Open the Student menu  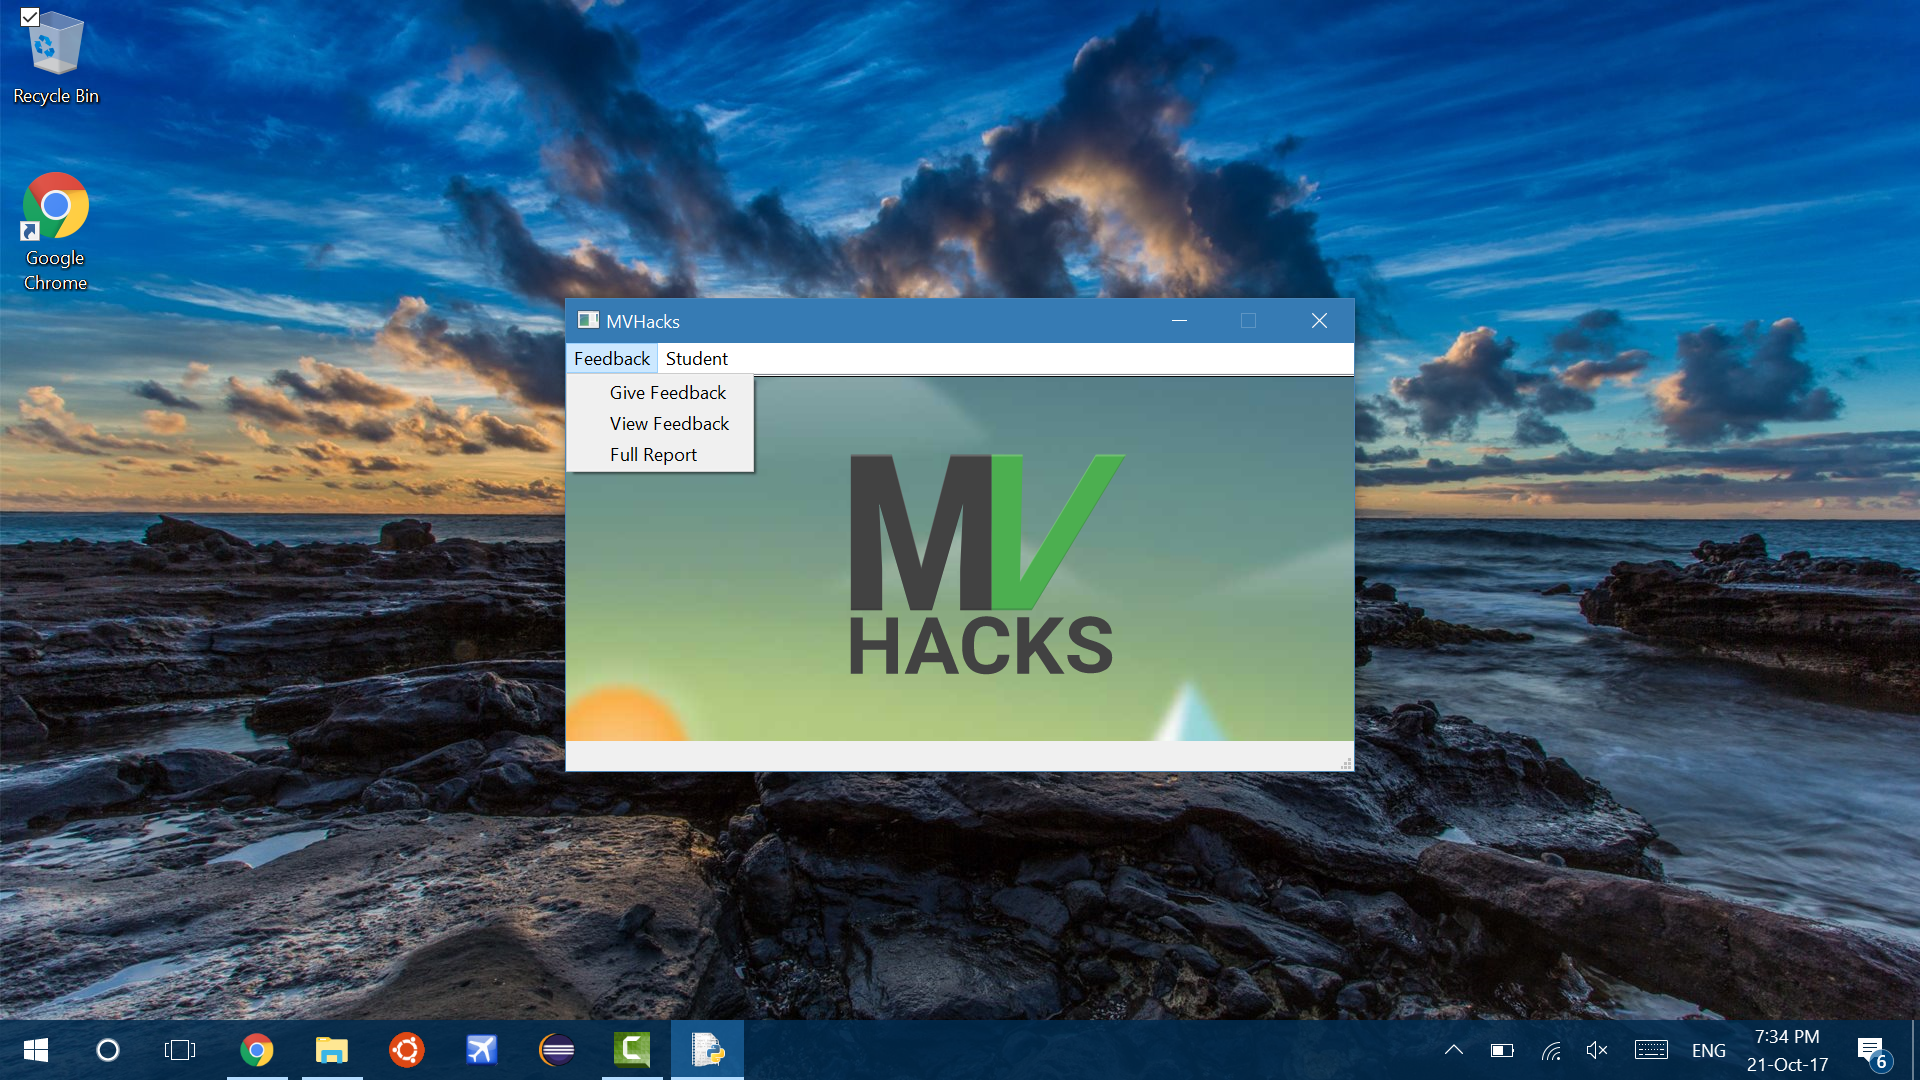tap(696, 358)
